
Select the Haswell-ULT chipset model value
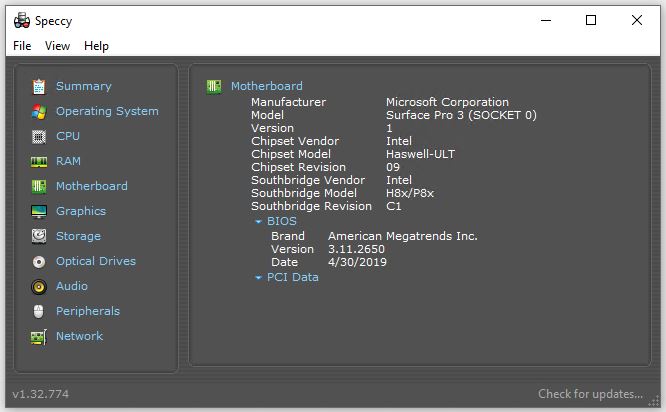[x=420, y=154]
